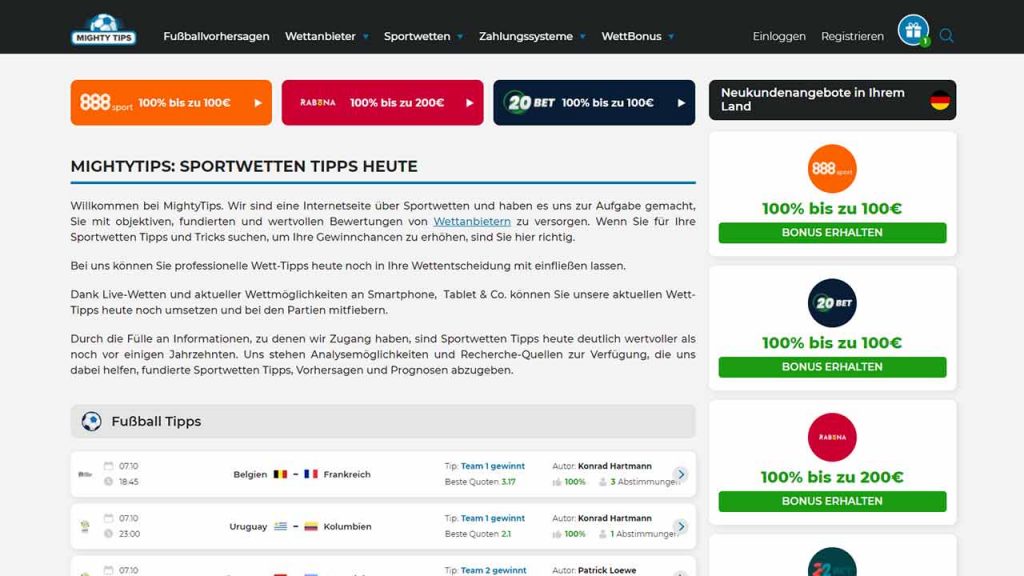Expand the Wettanbieter dropdown arrow
The width and height of the screenshot is (1024, 576).
click(x=366, y=37)
